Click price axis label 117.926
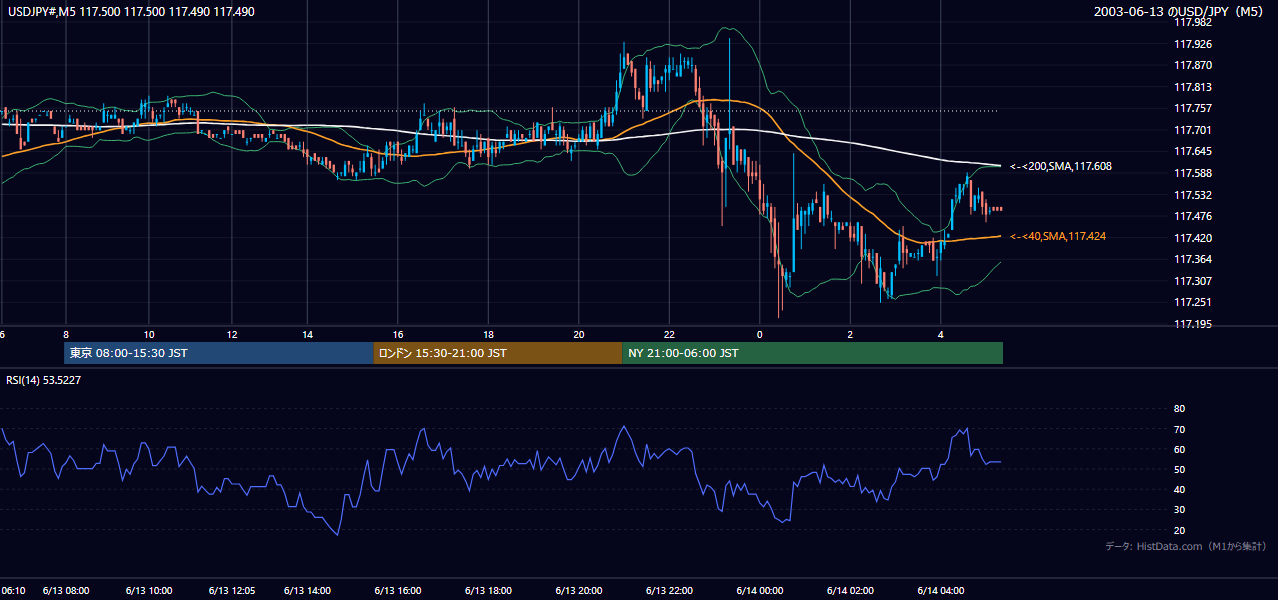1278x600 pixels. click(x=1192, y=44)
